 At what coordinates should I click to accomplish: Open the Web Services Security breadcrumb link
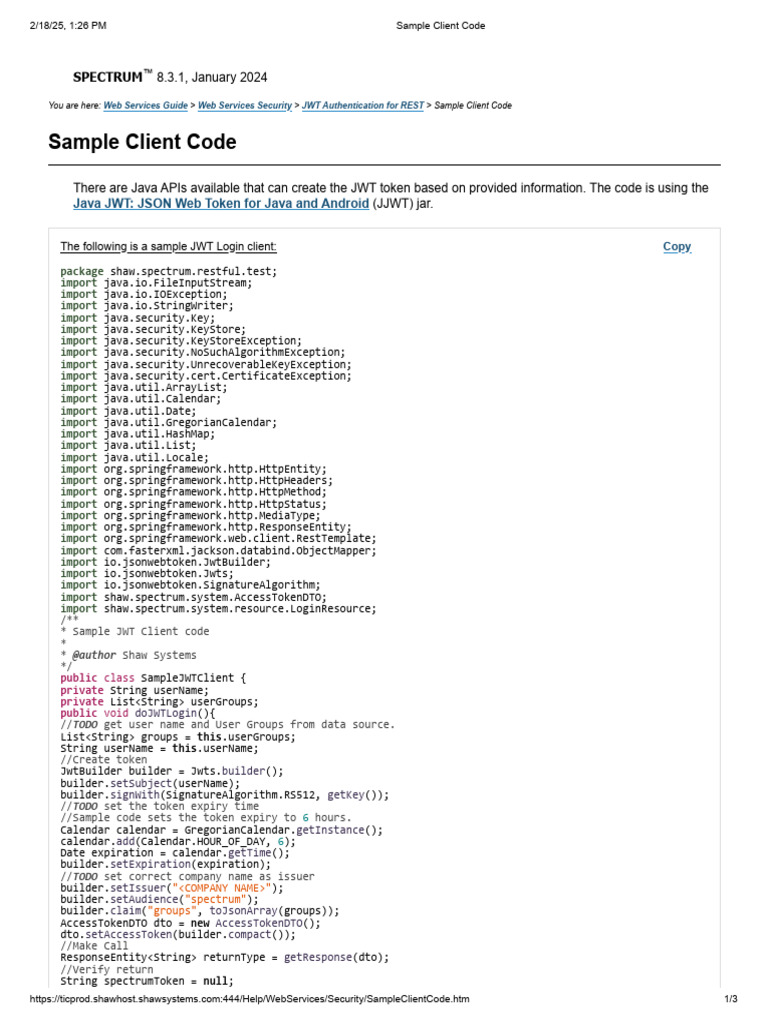tap(245, 105)
